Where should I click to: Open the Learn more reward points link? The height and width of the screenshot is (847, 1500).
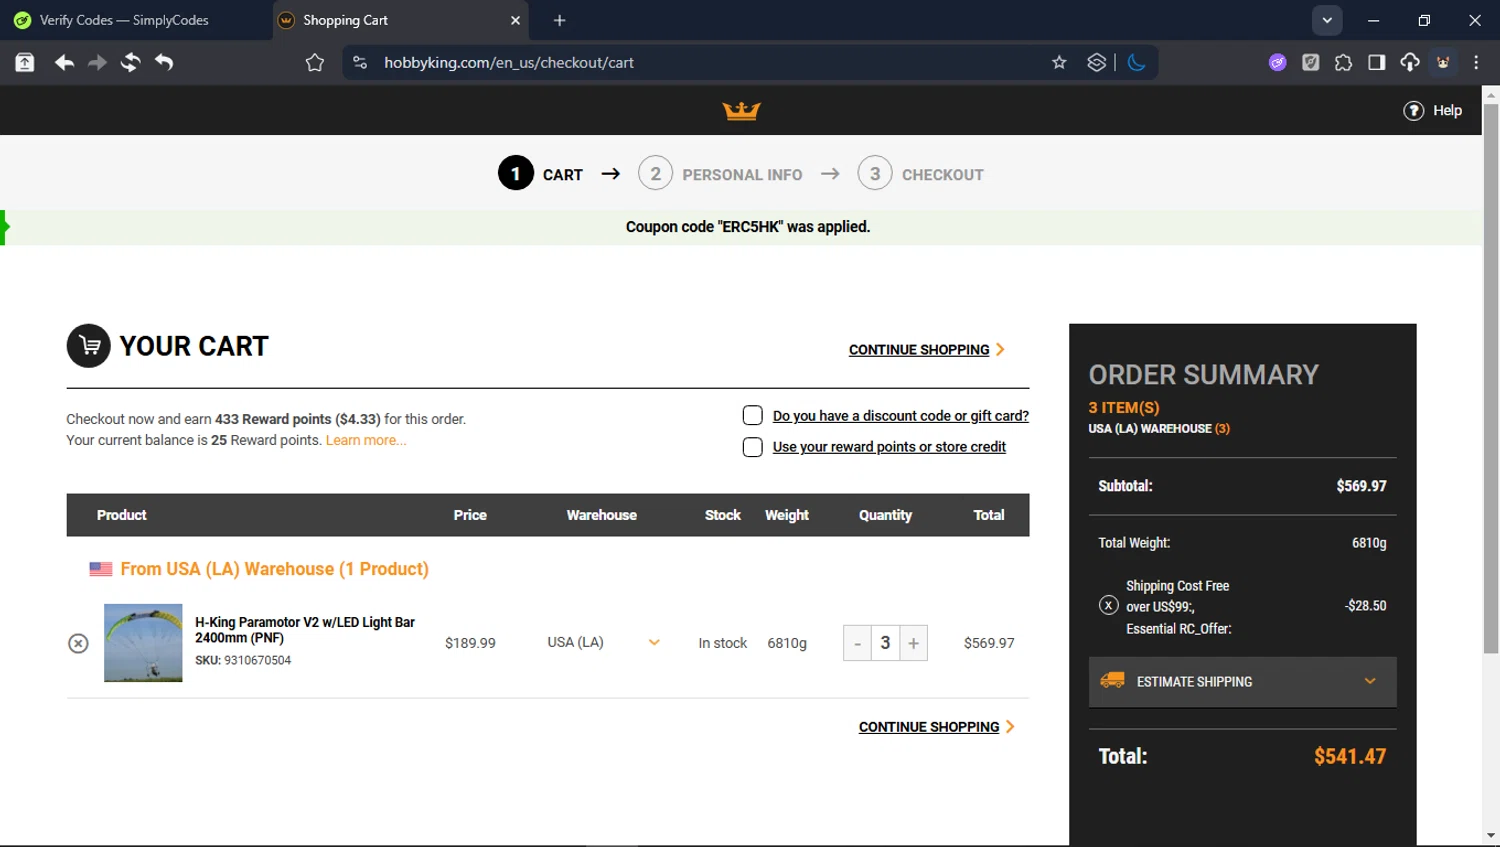pos(365,440)
